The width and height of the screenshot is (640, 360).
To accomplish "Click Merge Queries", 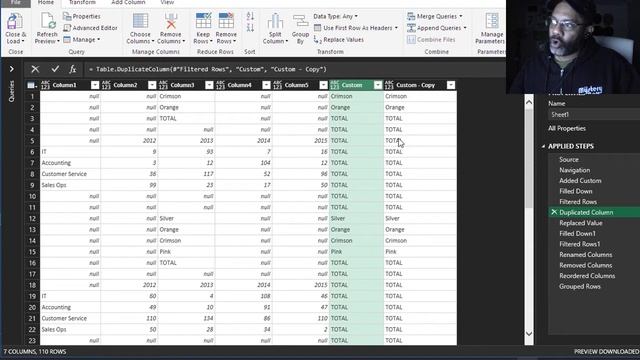I will (x=435, y=16).
